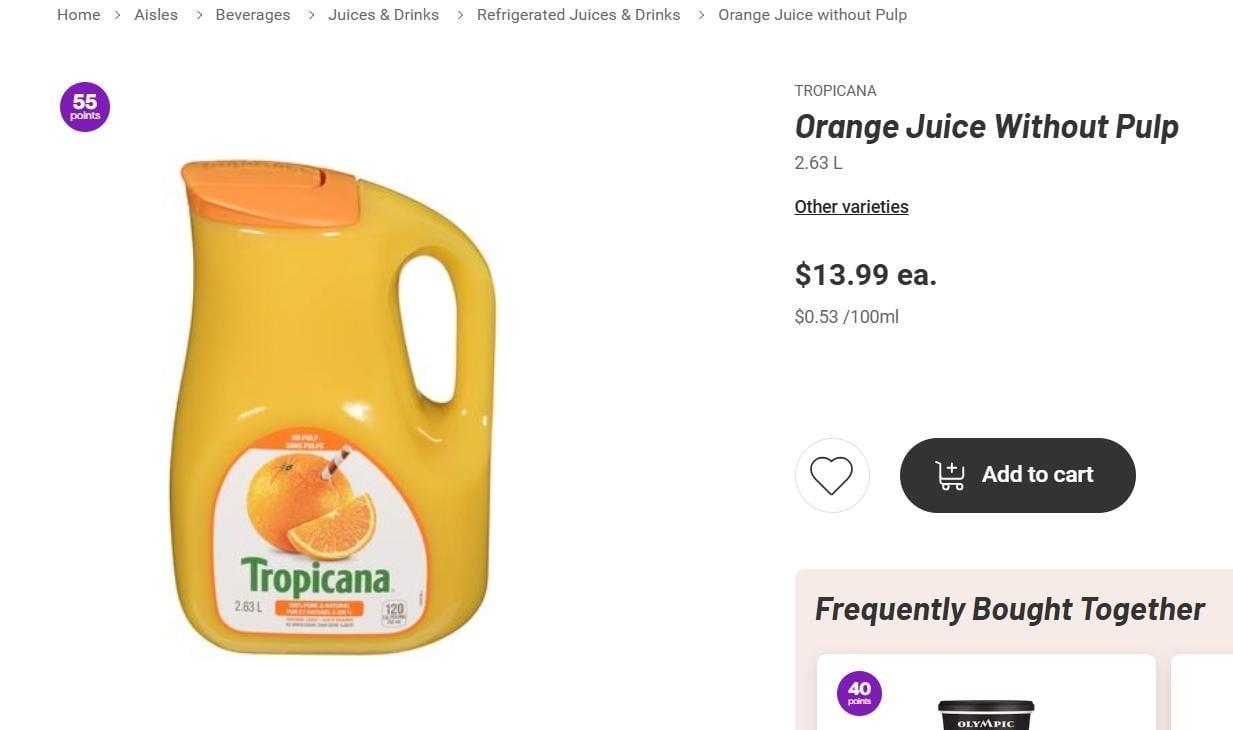
Task: Click the chevron right after Home breadcrumb
Action: click(117, 15)
